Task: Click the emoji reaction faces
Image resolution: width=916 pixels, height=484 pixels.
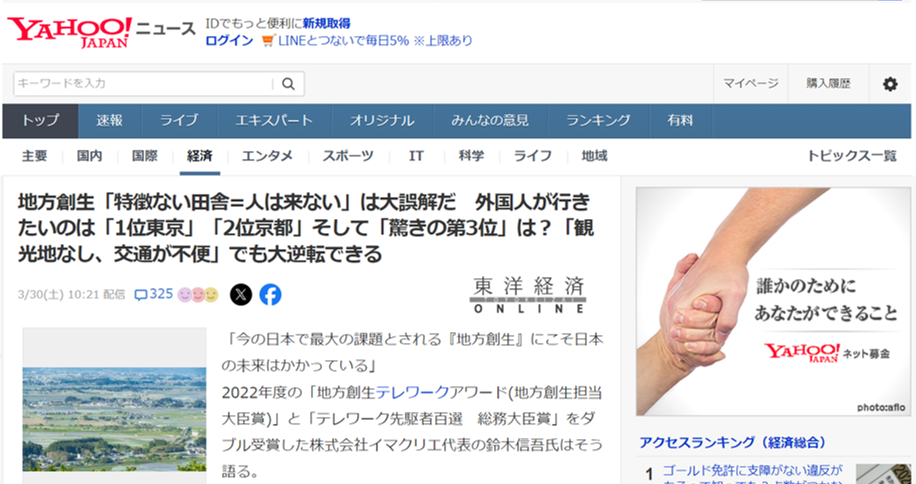Action: point(198,295)
